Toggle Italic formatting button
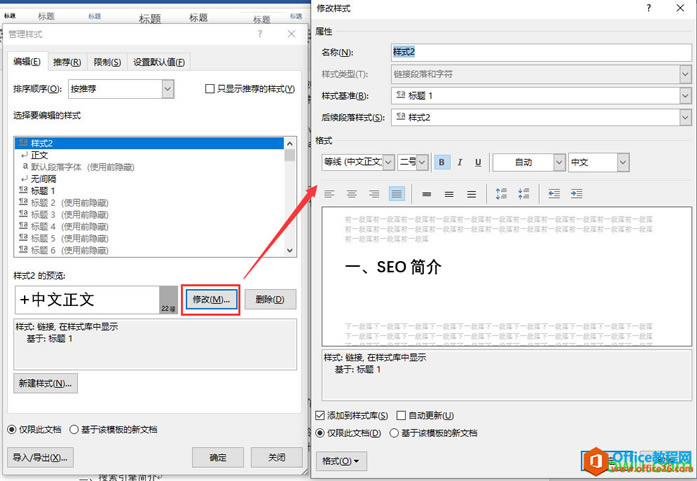This screenshot has width=697, height=481. [460, 162]
